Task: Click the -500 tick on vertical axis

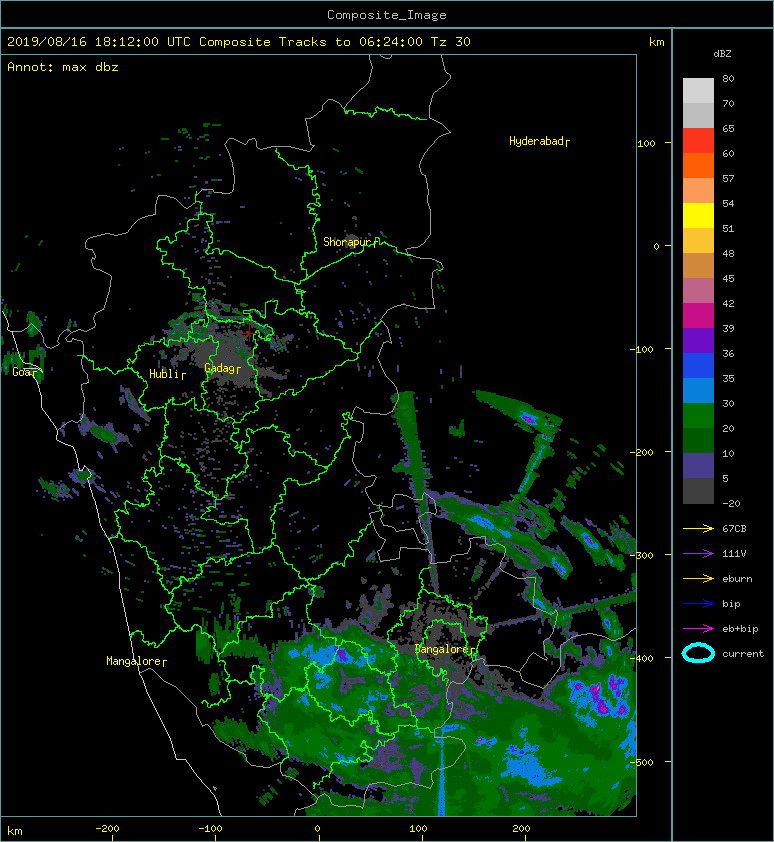Action: [x=642, y=763]
